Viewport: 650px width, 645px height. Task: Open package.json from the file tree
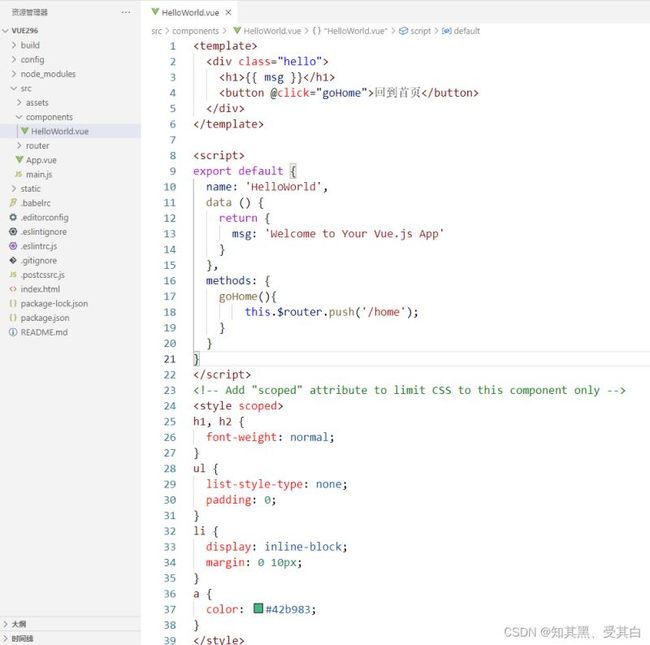point(45,318)
